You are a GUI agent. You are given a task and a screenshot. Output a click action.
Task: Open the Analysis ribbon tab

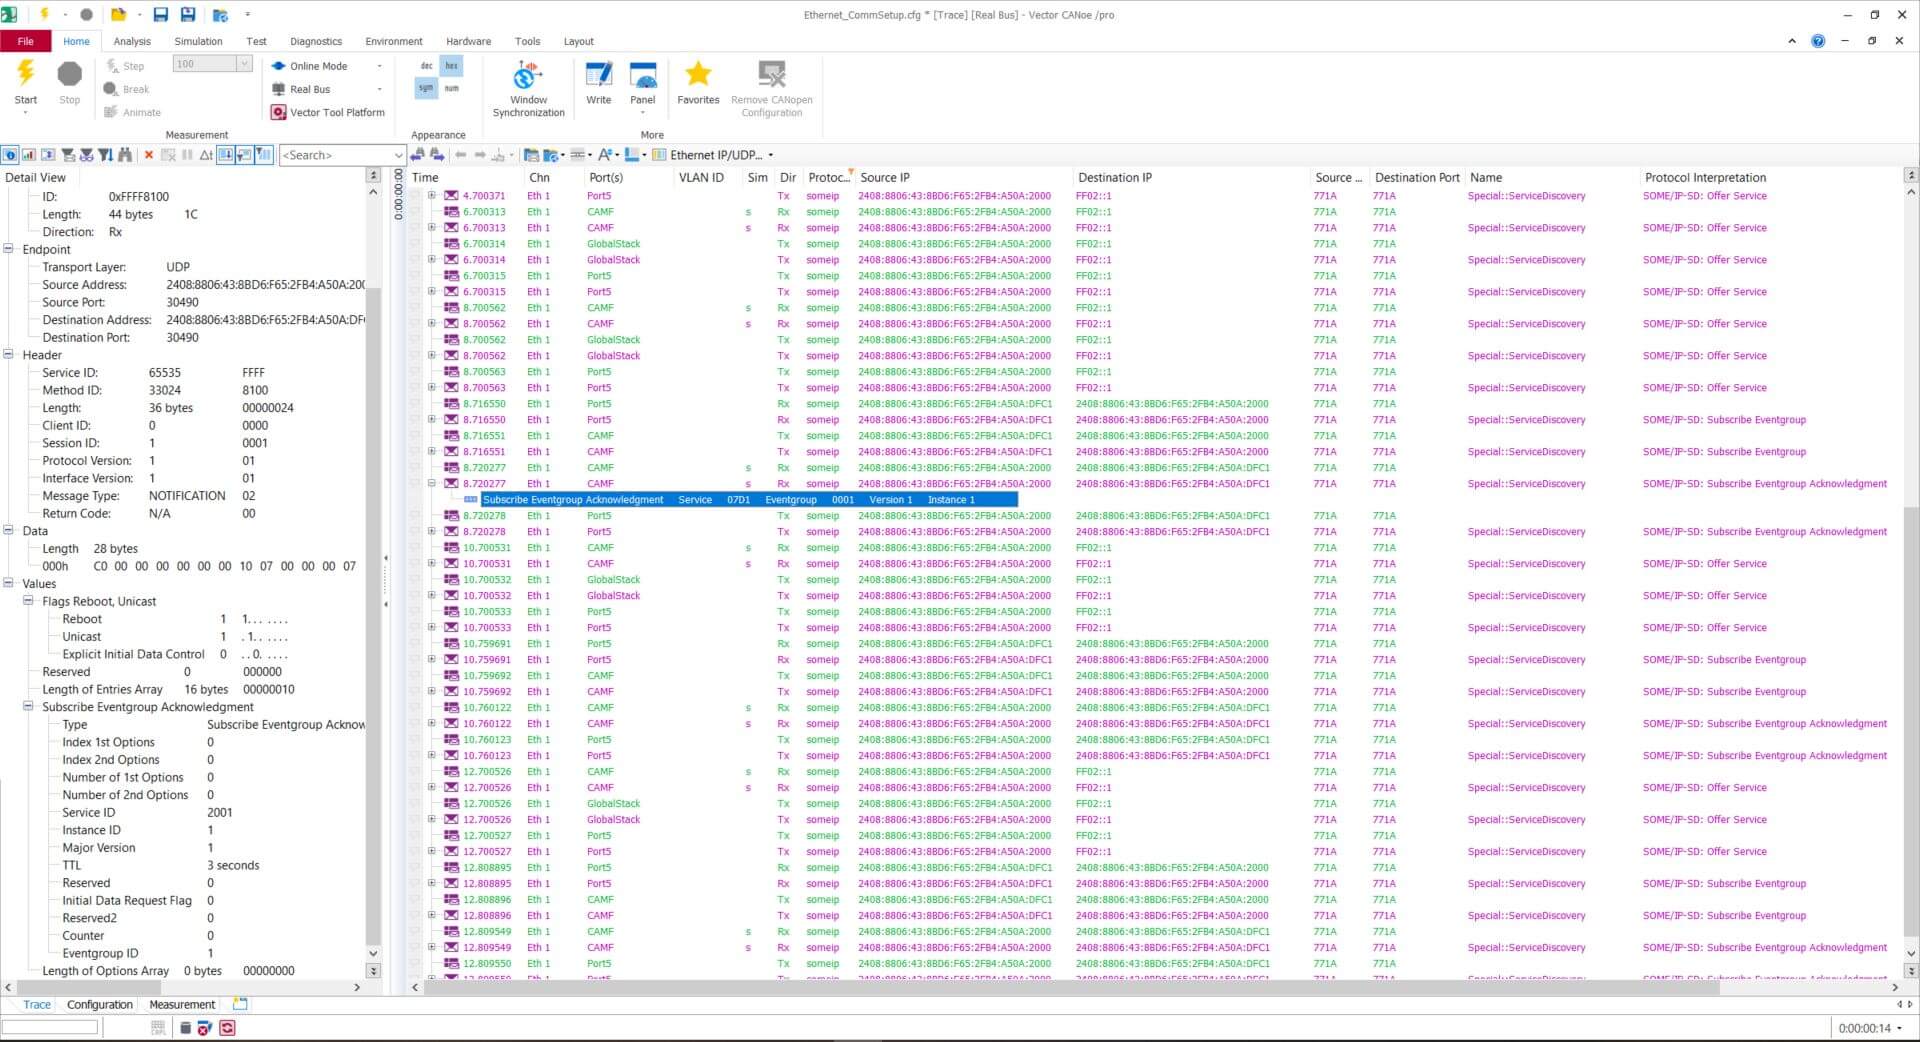pos(132,42)
